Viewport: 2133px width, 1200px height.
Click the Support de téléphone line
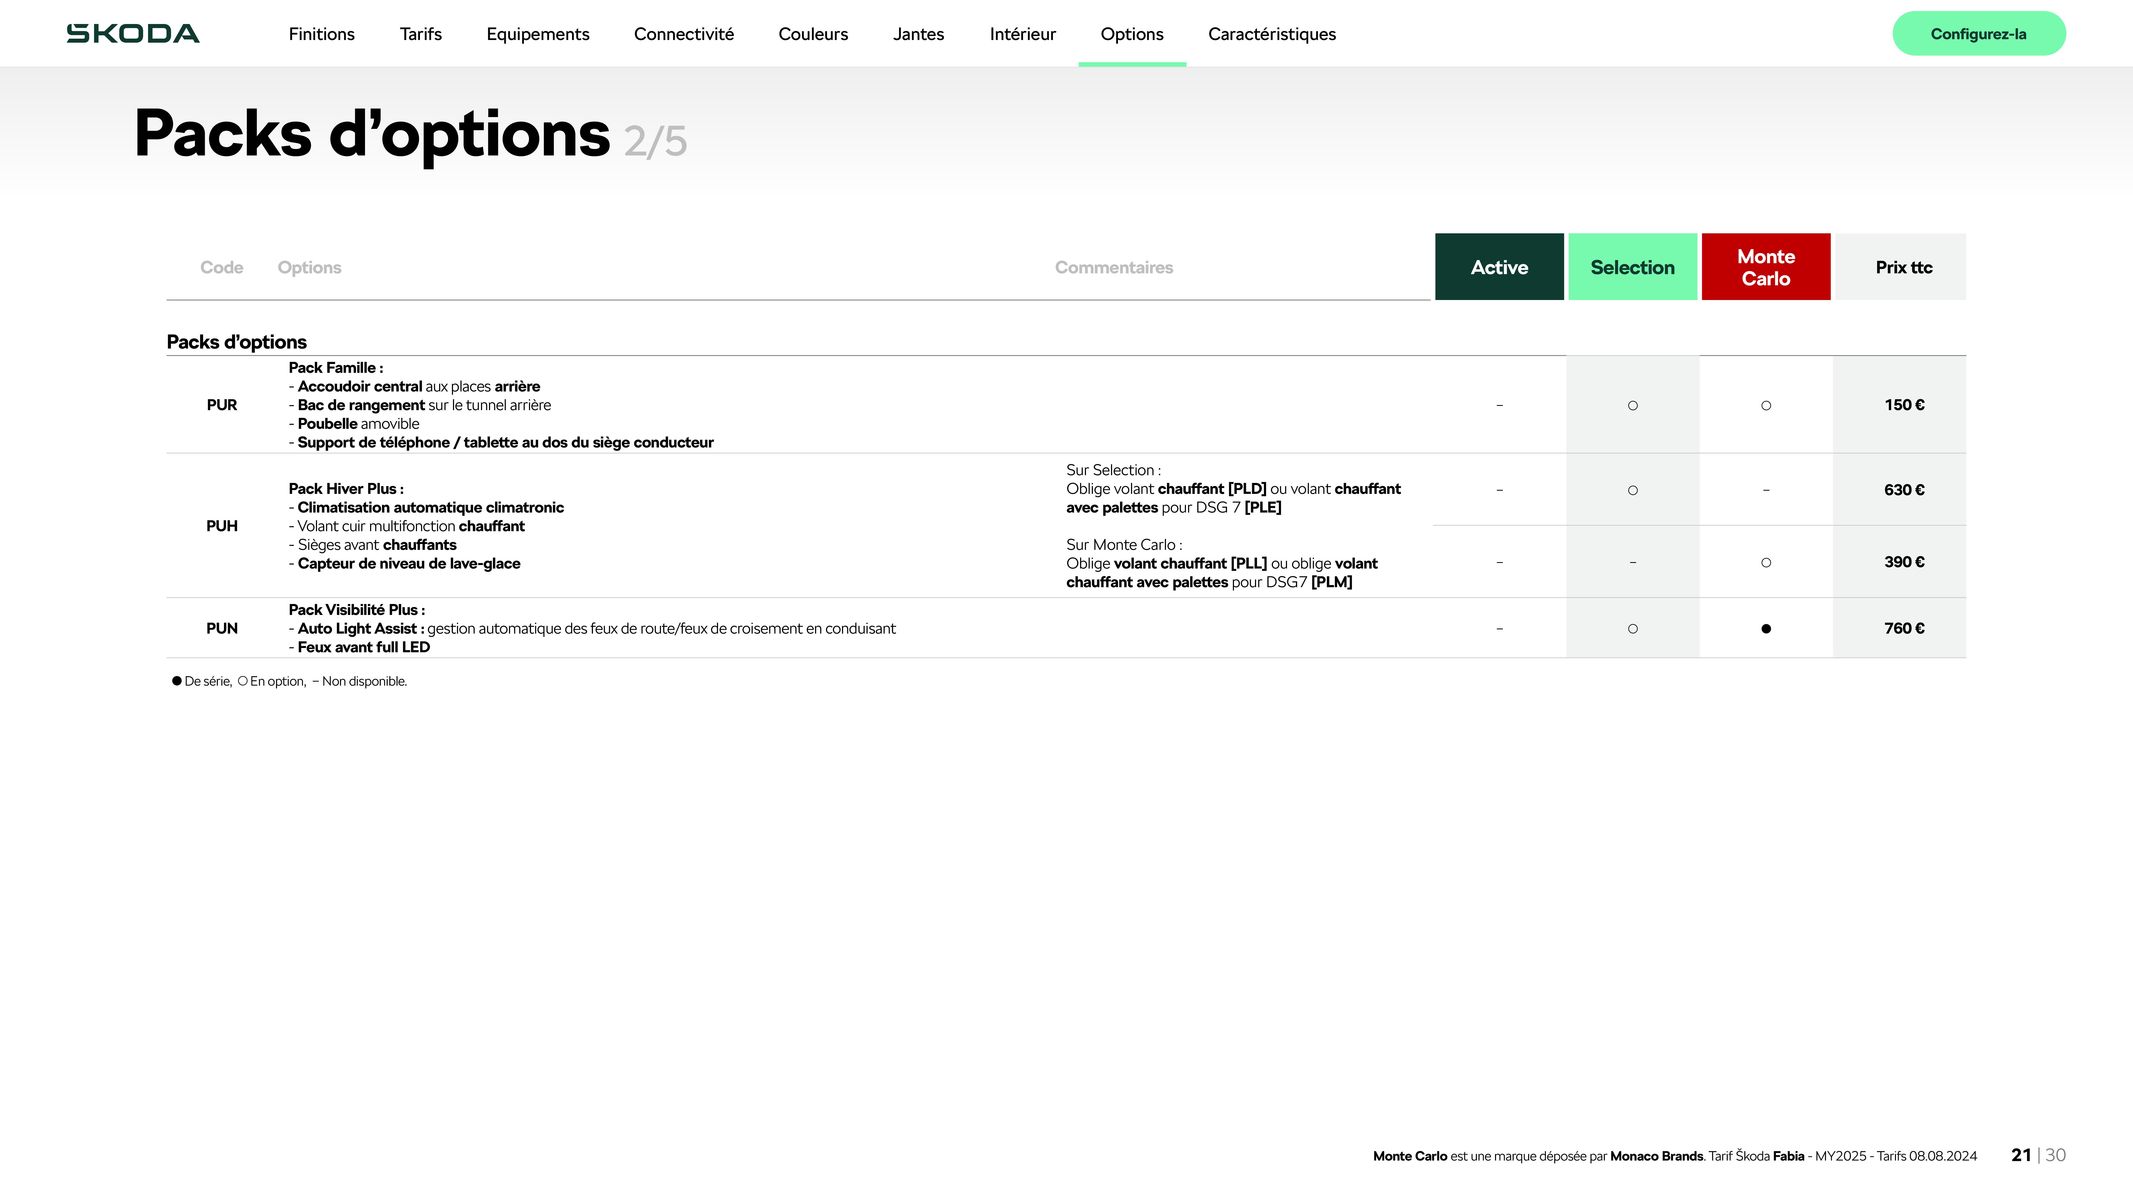tap(501, 443)
